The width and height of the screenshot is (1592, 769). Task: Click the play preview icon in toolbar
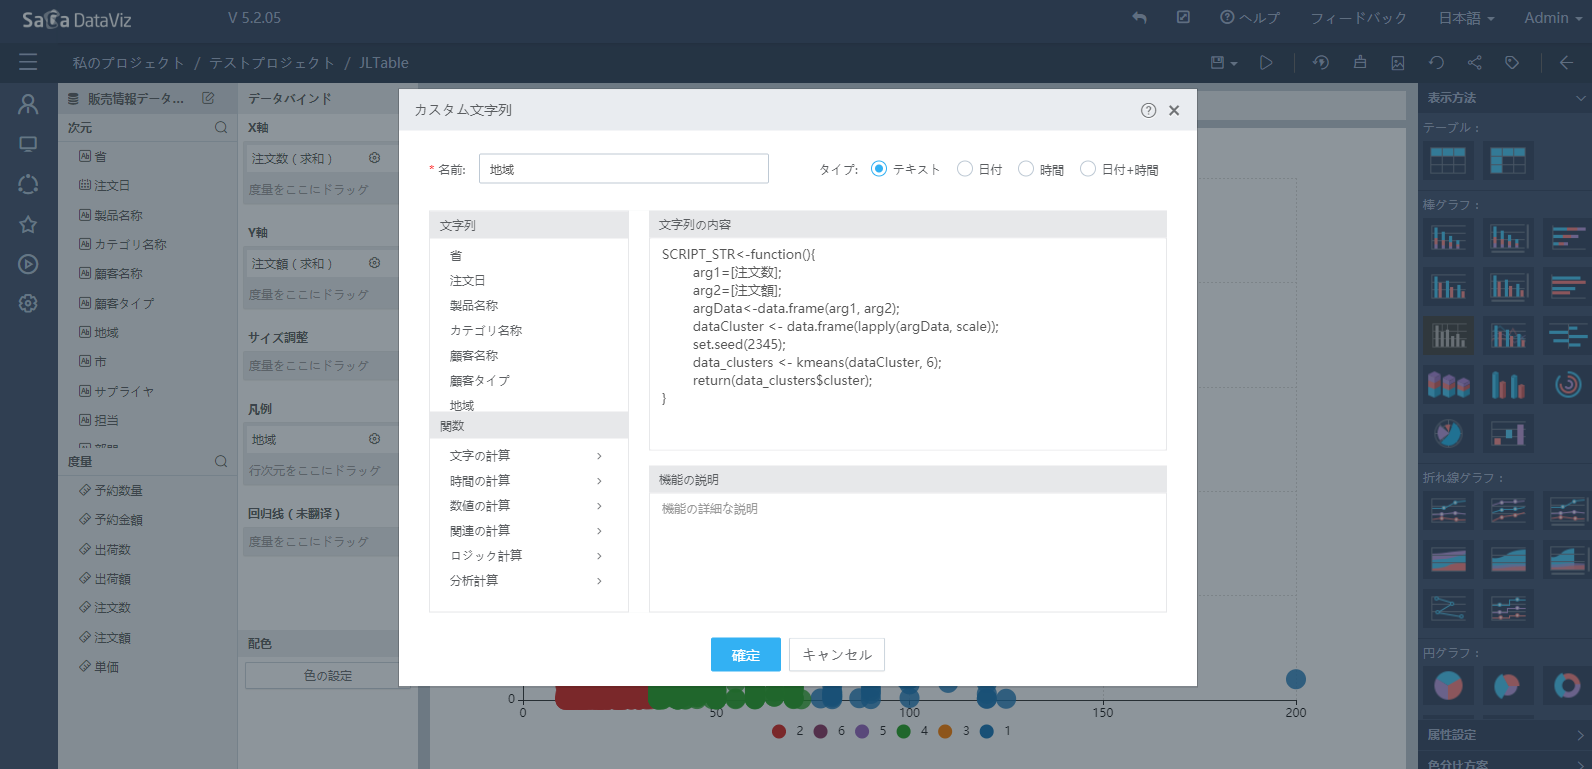click(1266, 63)
